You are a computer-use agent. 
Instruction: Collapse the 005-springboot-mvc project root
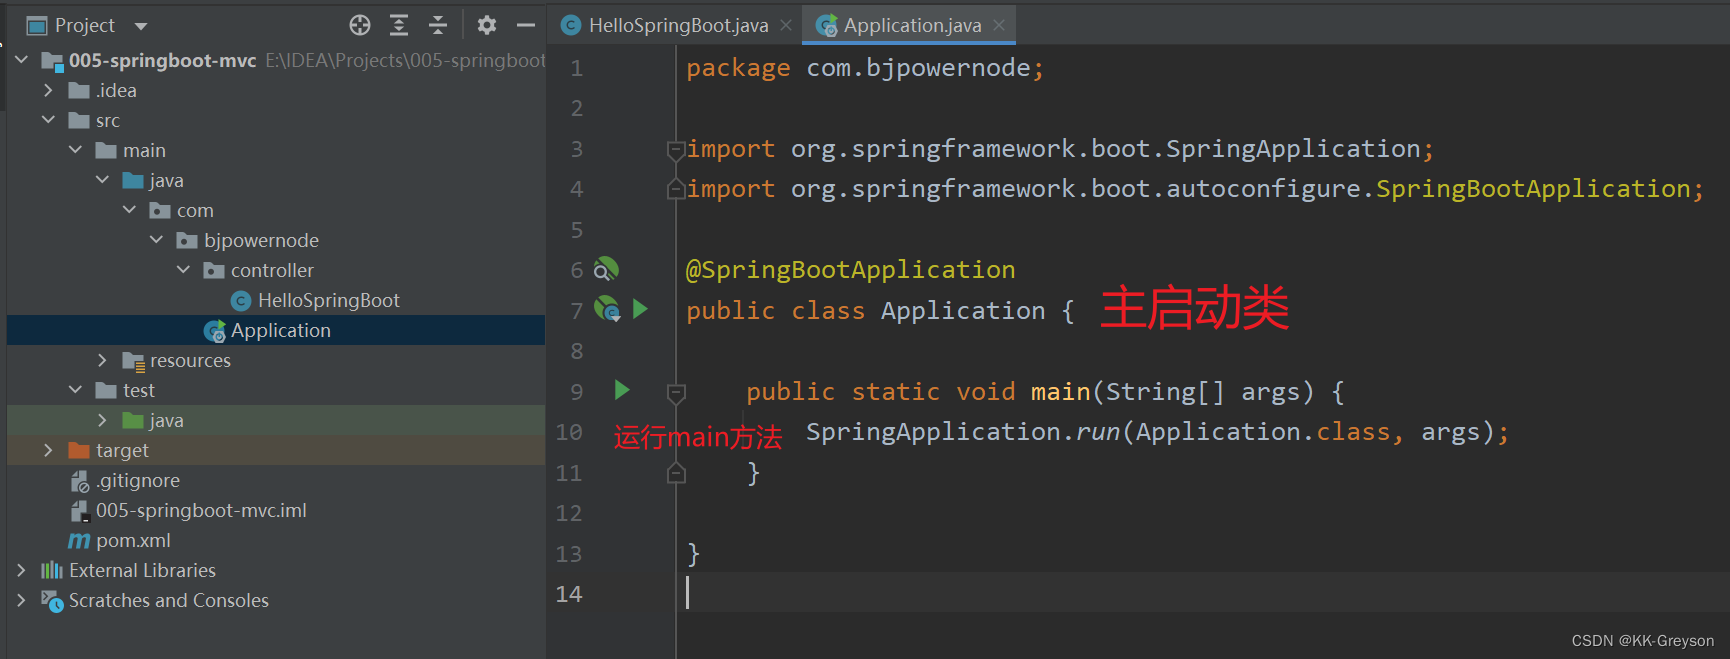(x=21, y=60)
